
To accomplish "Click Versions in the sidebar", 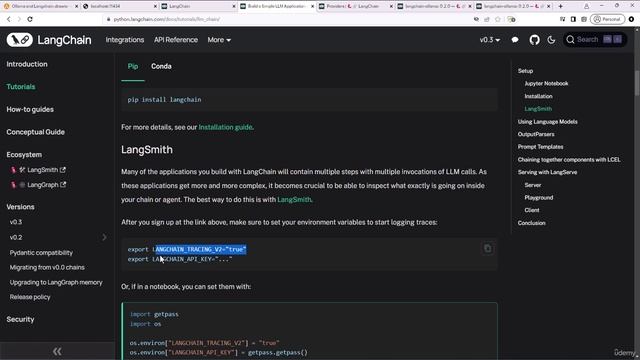I will 20,207.
